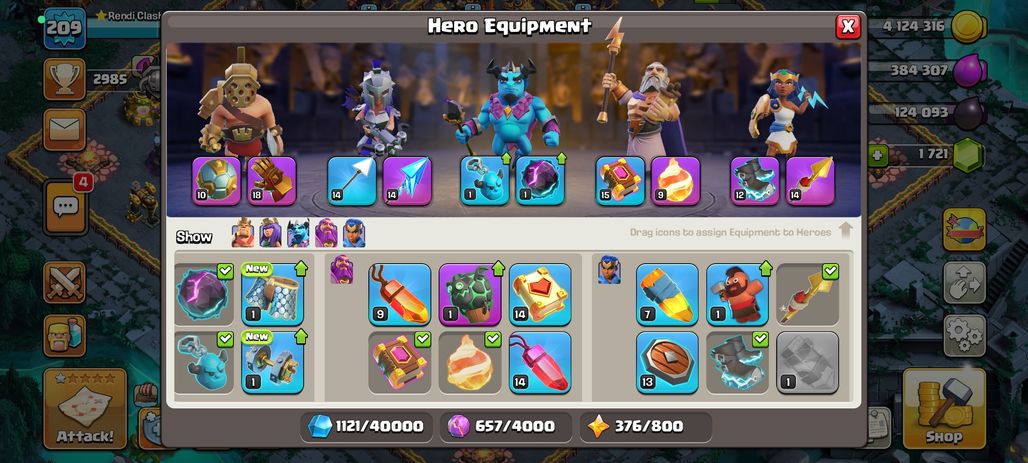The width and height of the screenshot is (1028, 463).
Task: Select the Royal Gem equipment level 13
Action: (667, 363)
